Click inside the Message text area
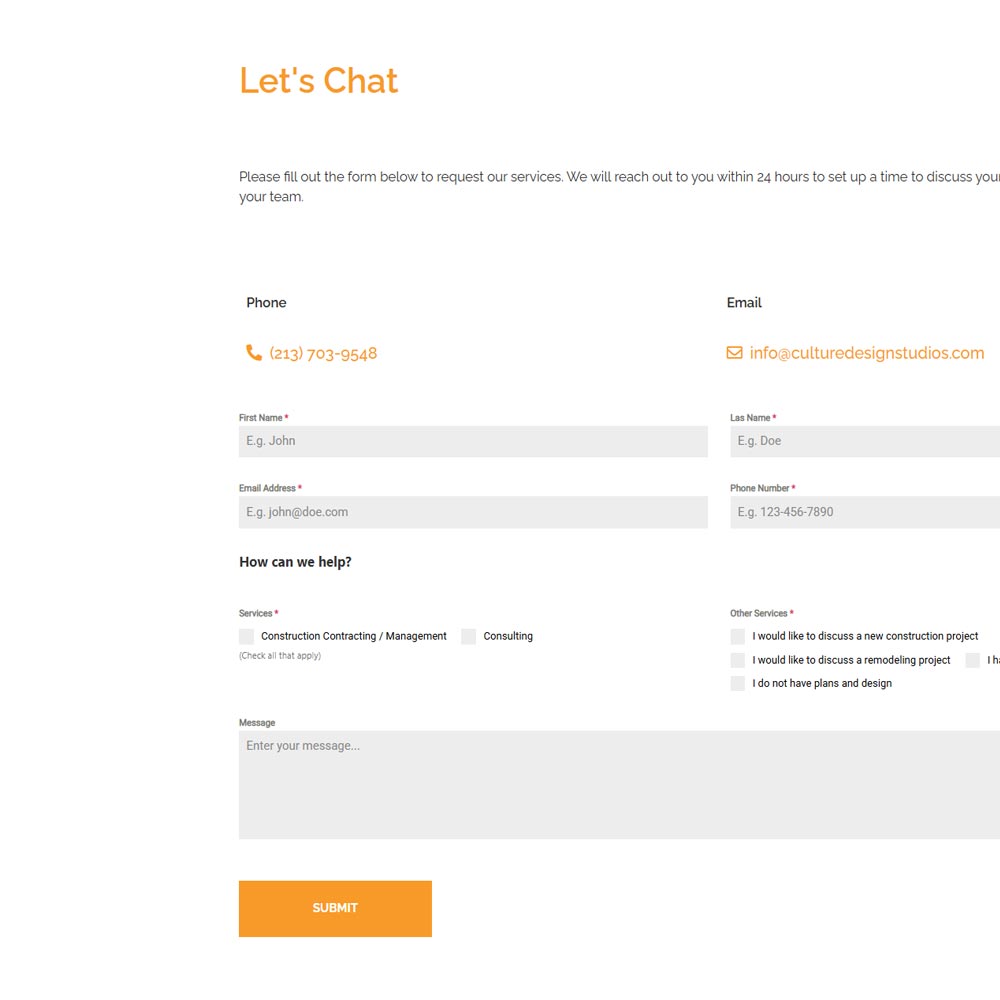Image resolution: width=1000 pixels, height=1000 pixels. [x=619, y=784]
